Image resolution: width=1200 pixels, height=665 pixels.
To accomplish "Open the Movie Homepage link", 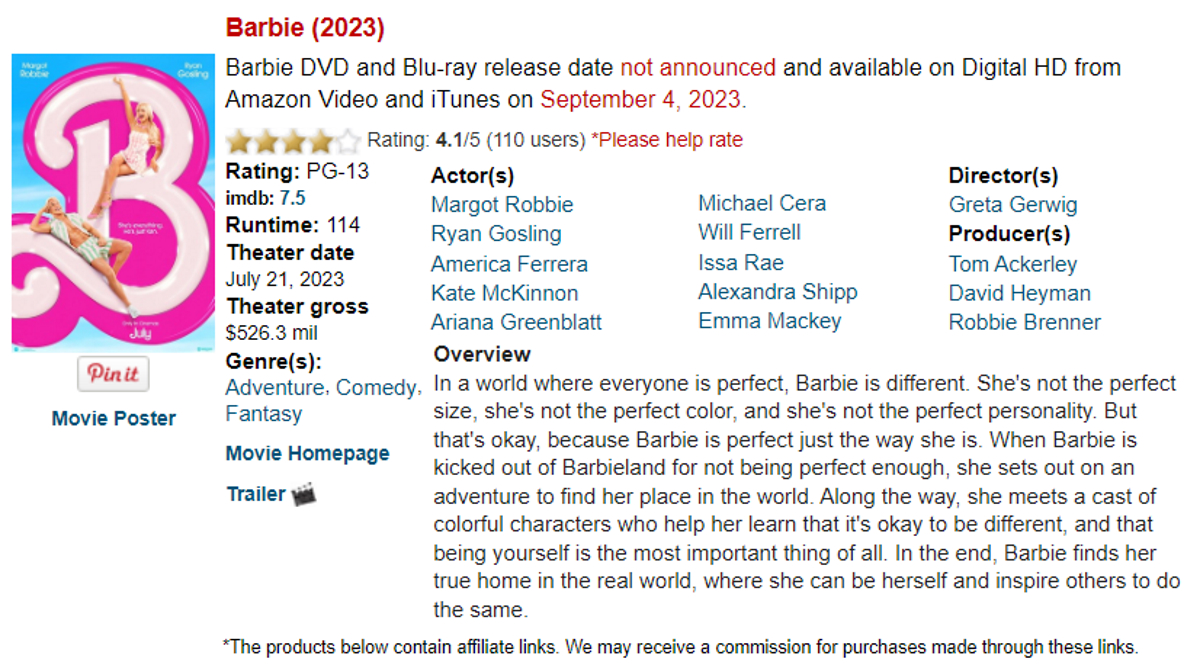I will pyautogui.click(x=307, y=453).
